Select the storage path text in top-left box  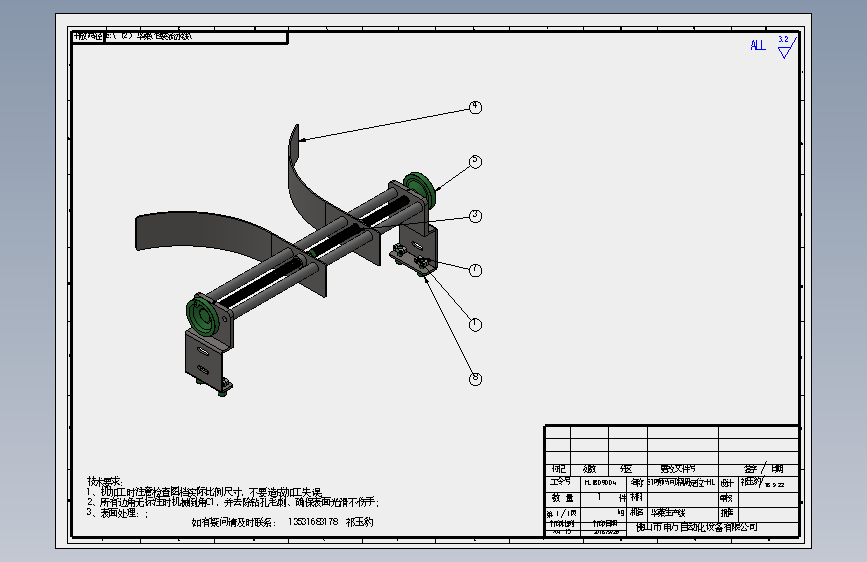[x=133, y=36]
